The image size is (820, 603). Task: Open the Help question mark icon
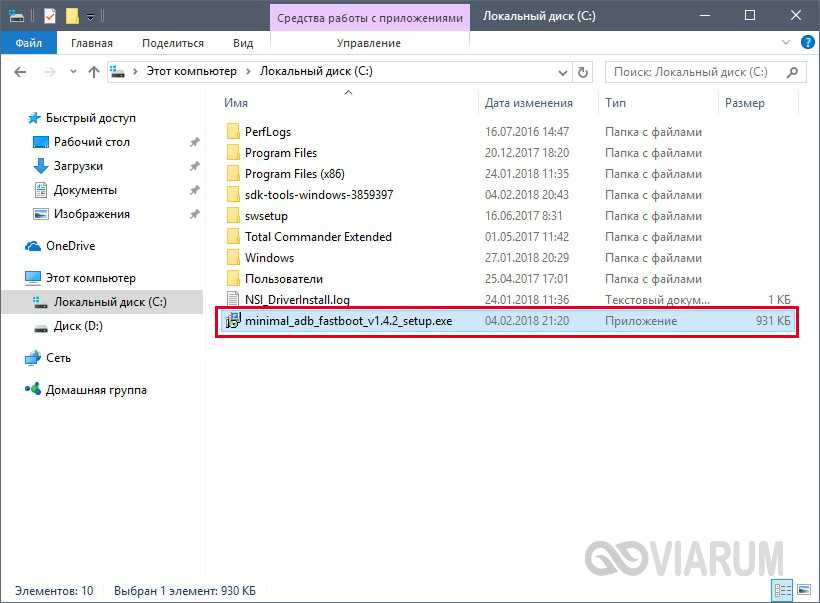click(x=805, y=43)
